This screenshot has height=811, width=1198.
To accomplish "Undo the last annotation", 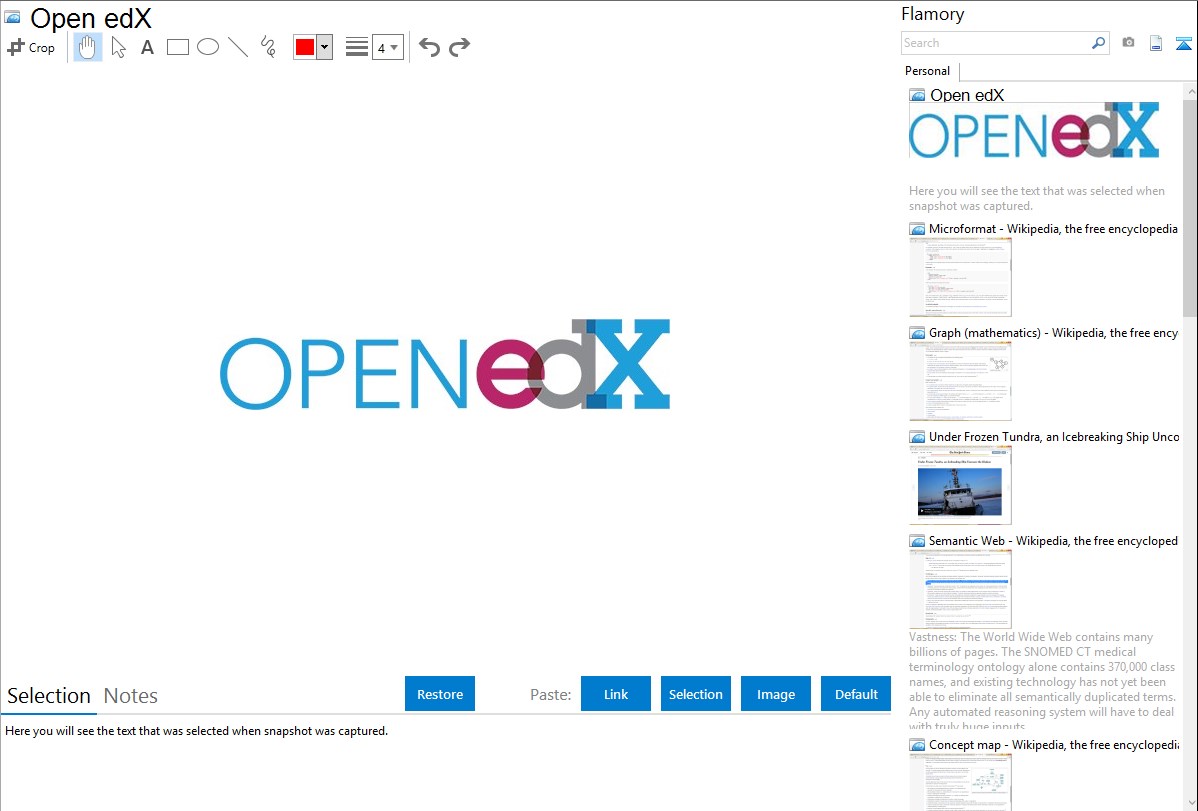I will point(429,47).
